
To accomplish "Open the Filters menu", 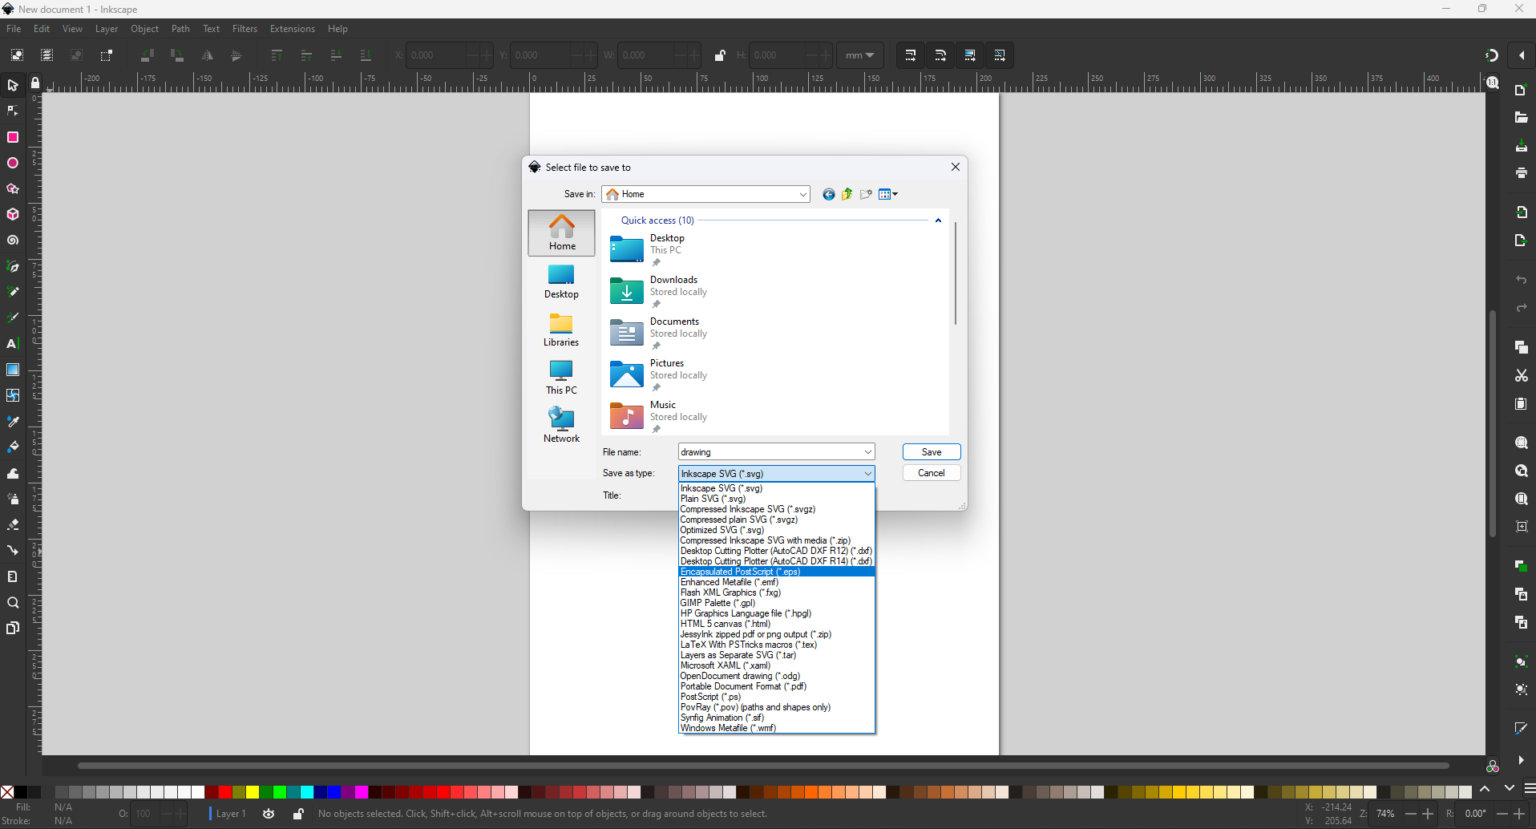I will click(x=244, y=29).
